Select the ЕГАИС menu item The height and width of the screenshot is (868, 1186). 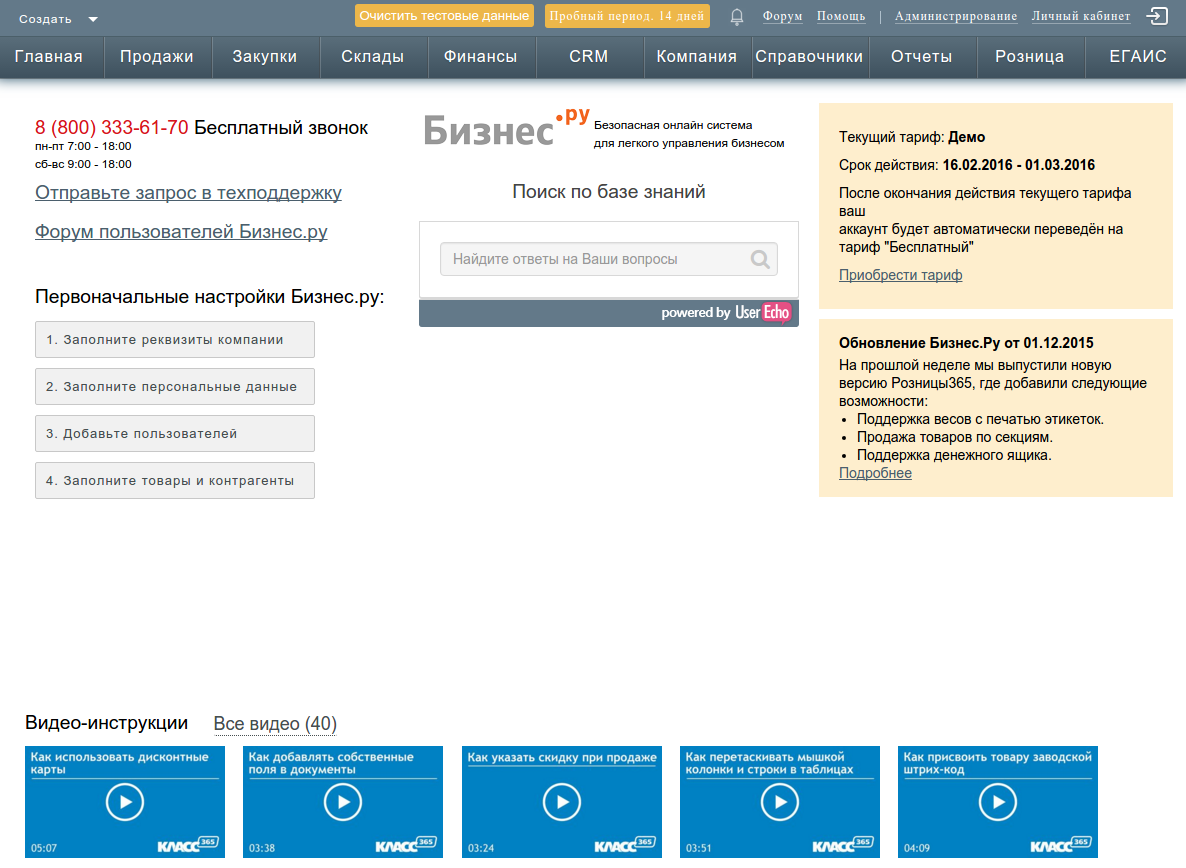[x=1138, y=57]
